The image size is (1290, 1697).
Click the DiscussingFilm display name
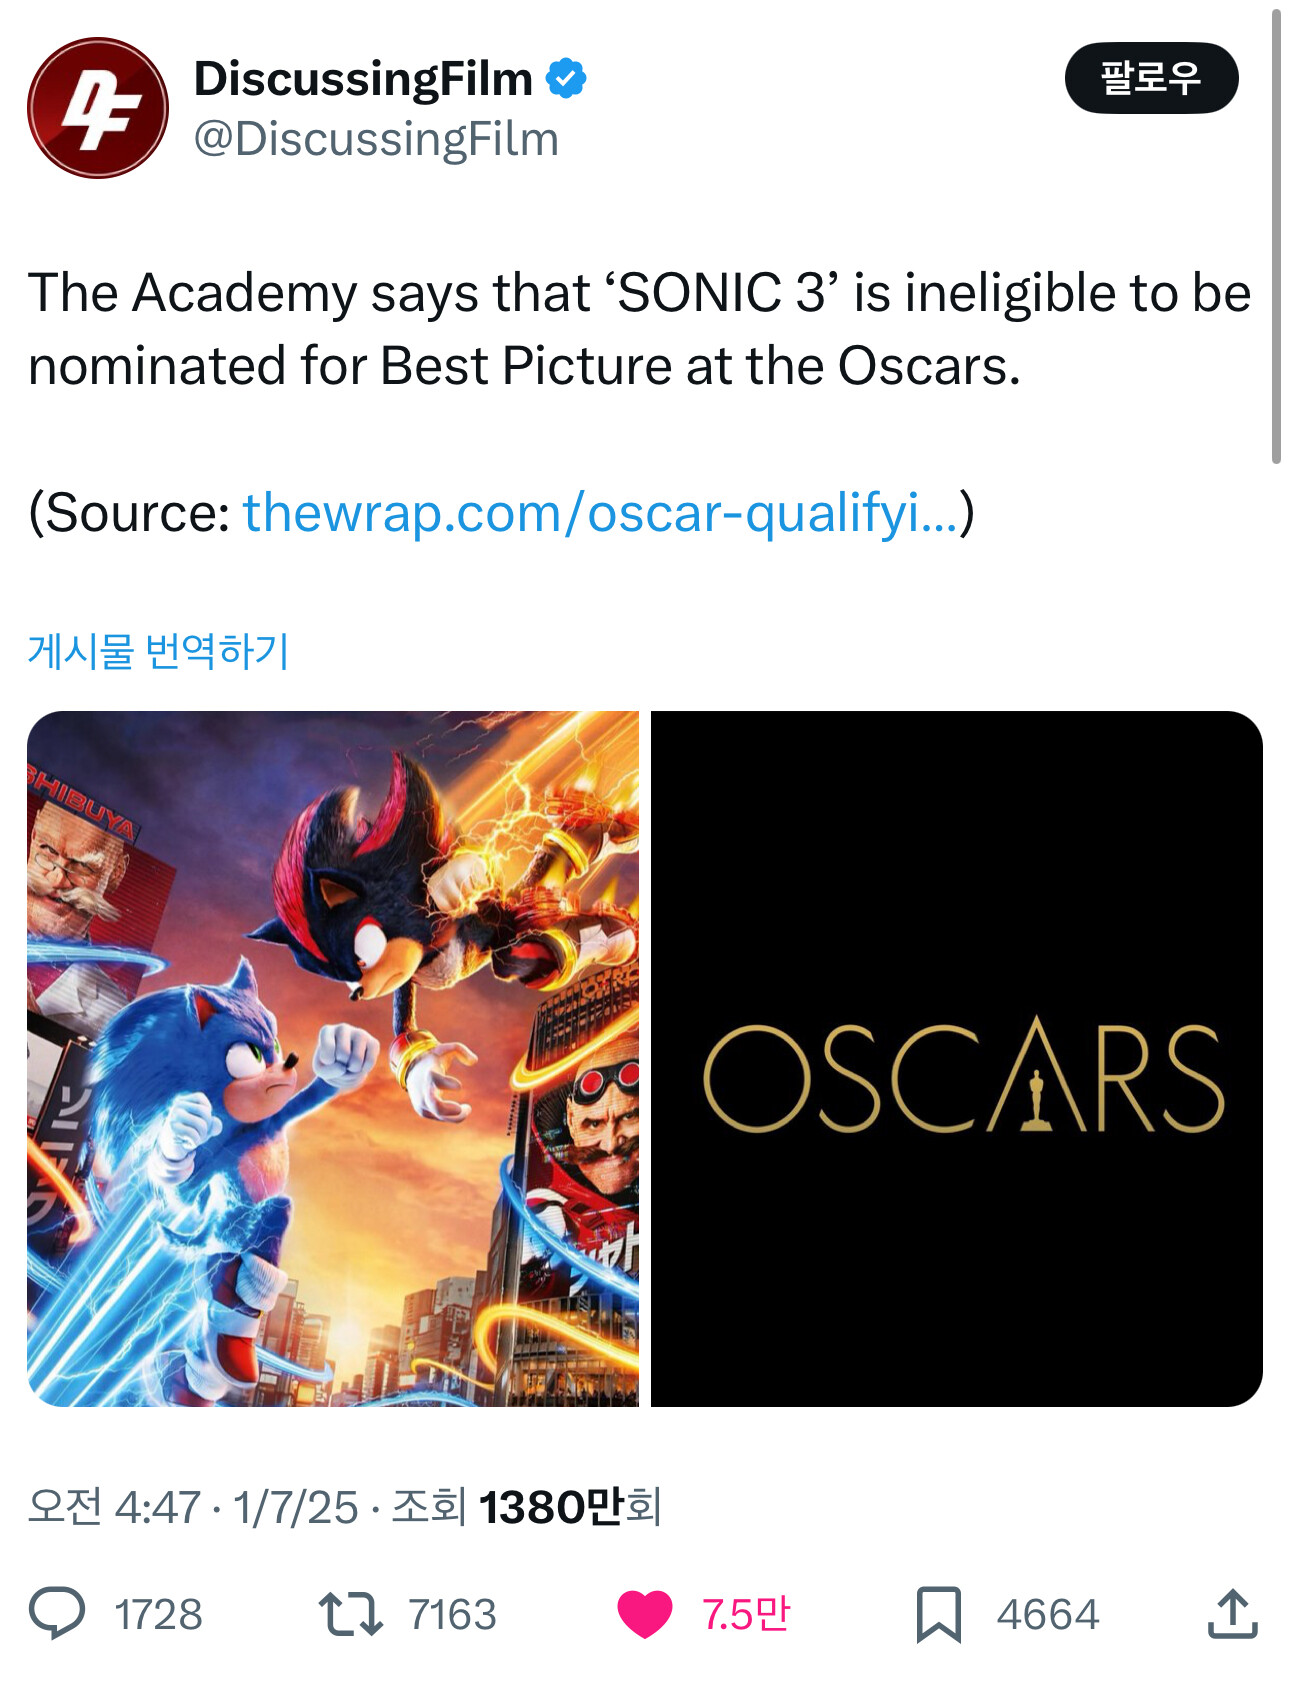click(x=363, y=78)
